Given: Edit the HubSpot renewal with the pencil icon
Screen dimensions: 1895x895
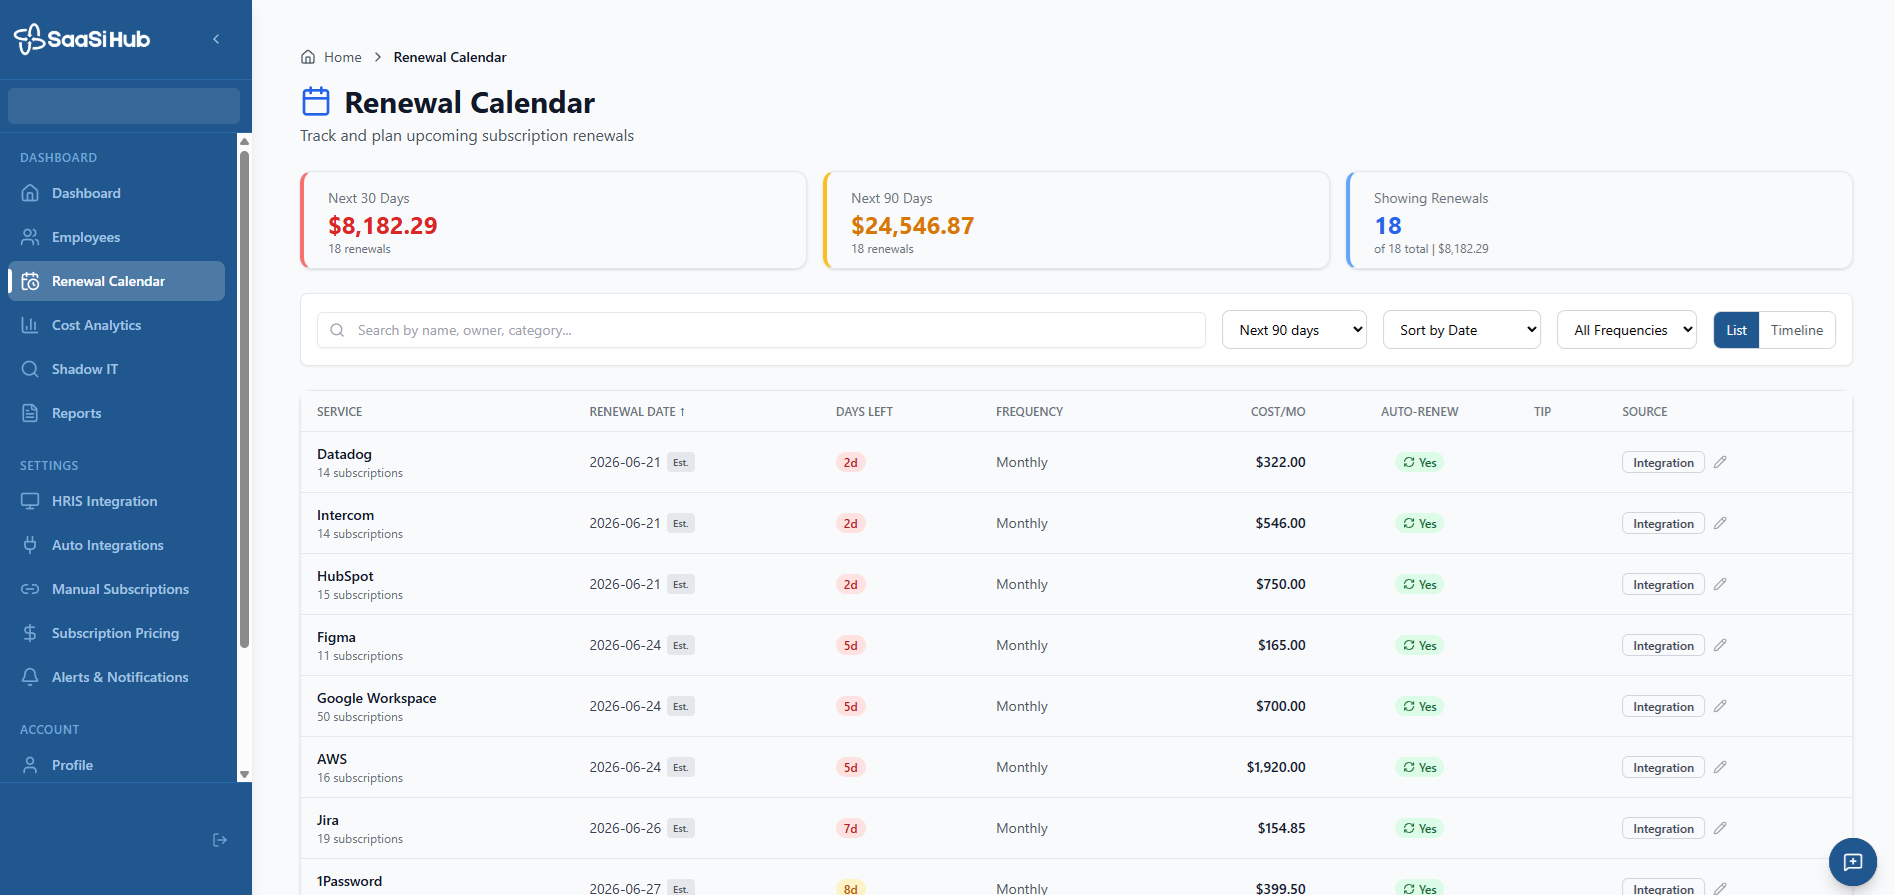Looking at the screenshot, I should 1720,584.
